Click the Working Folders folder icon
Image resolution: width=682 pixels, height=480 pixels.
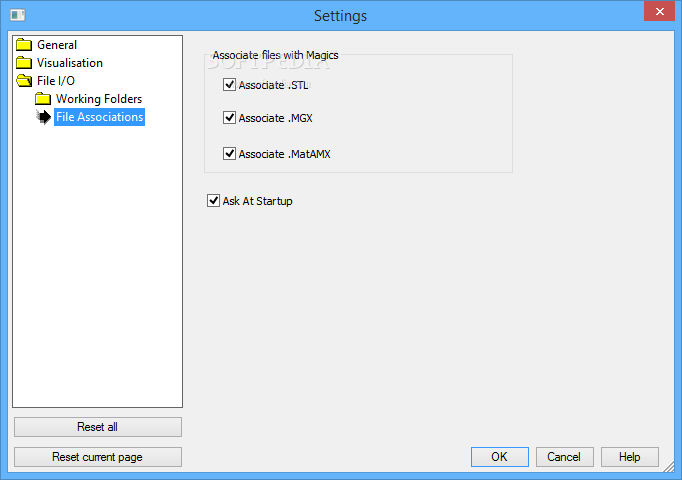click(43, 99)
